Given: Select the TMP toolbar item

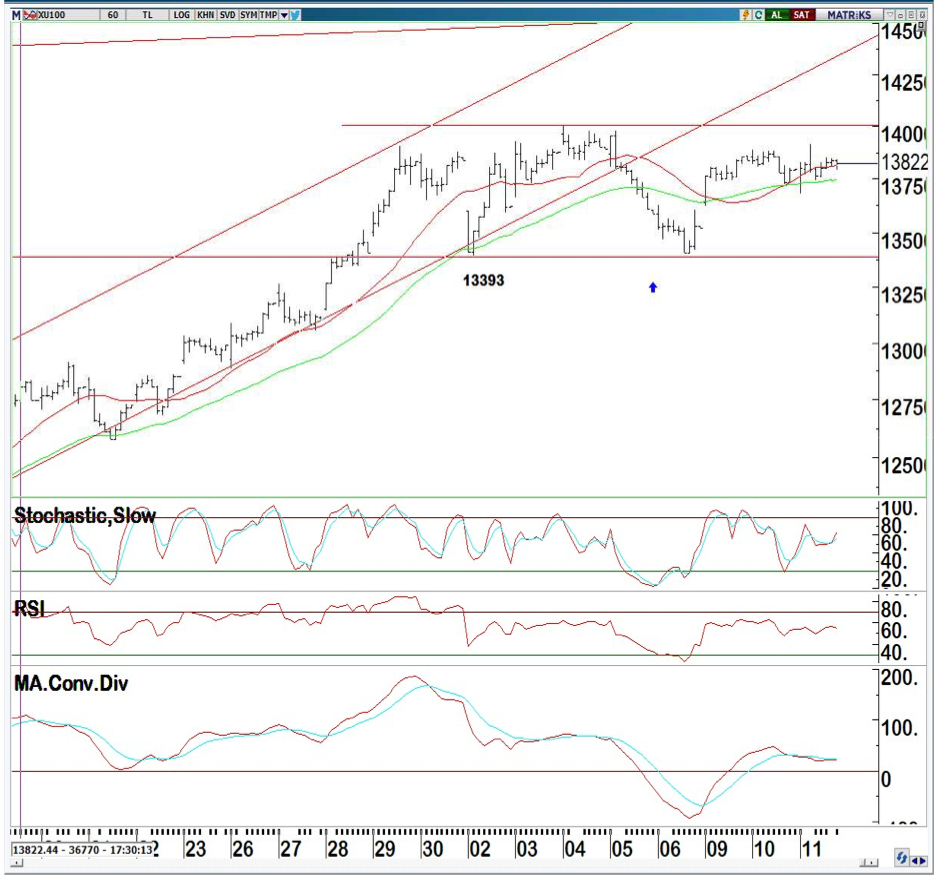Looking at the screenshot, I should 268,15.
